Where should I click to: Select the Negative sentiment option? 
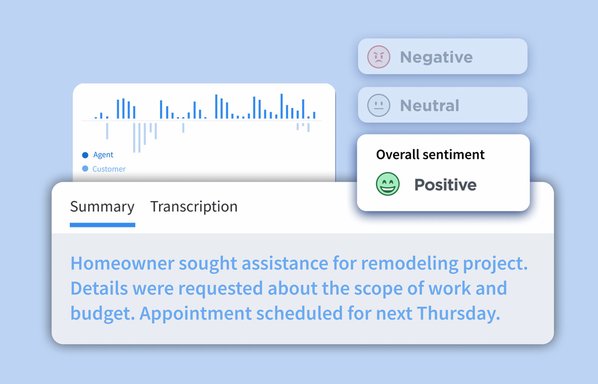pyautogui.click(x=442, y=56)
